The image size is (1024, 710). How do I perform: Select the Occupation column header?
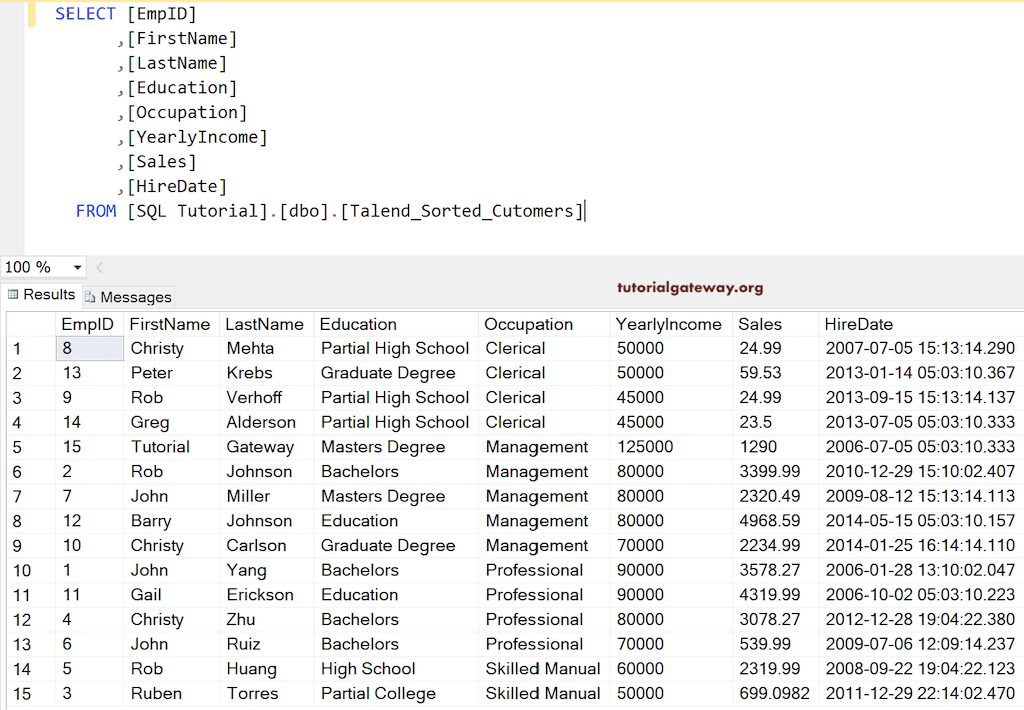point(528,324)
